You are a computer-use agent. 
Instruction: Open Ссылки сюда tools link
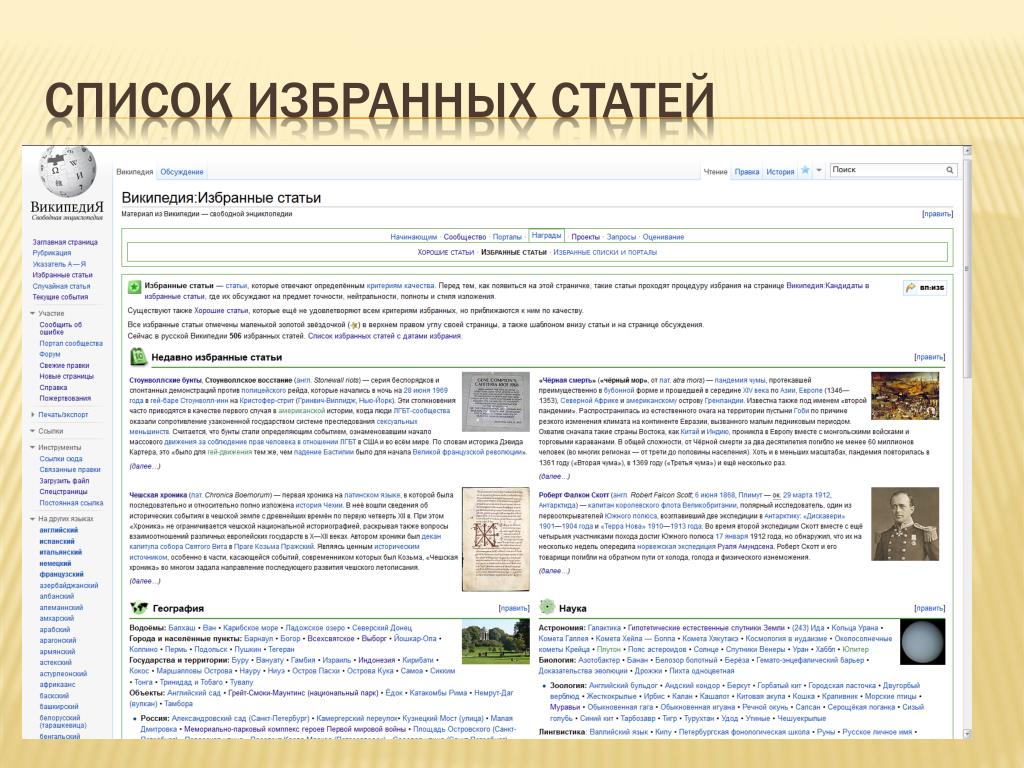61,458
